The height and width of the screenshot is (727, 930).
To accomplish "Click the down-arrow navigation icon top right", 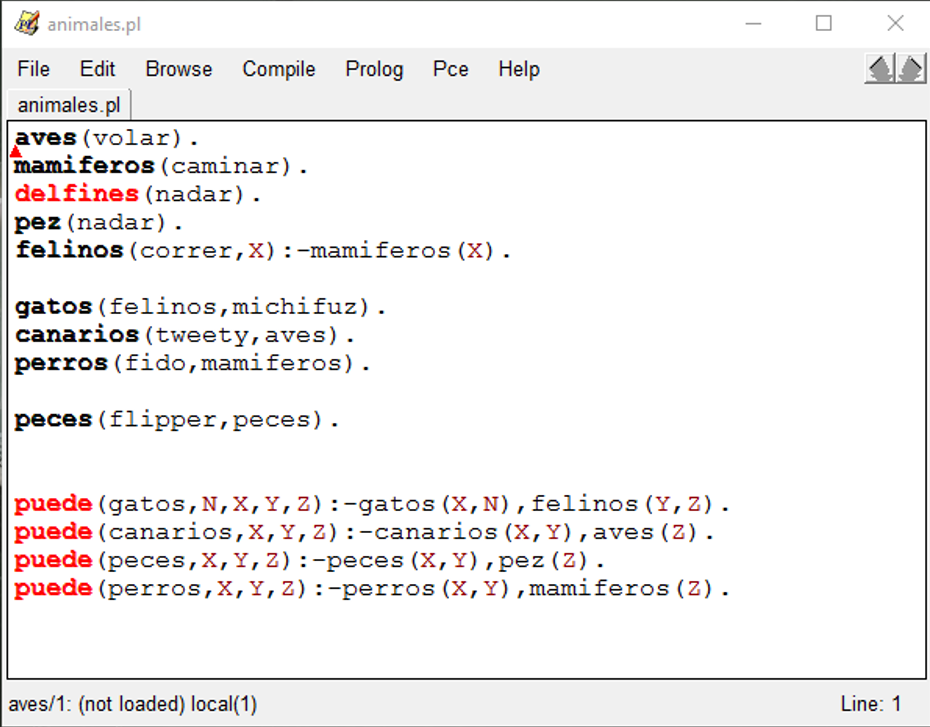I will tap(909, 69).
